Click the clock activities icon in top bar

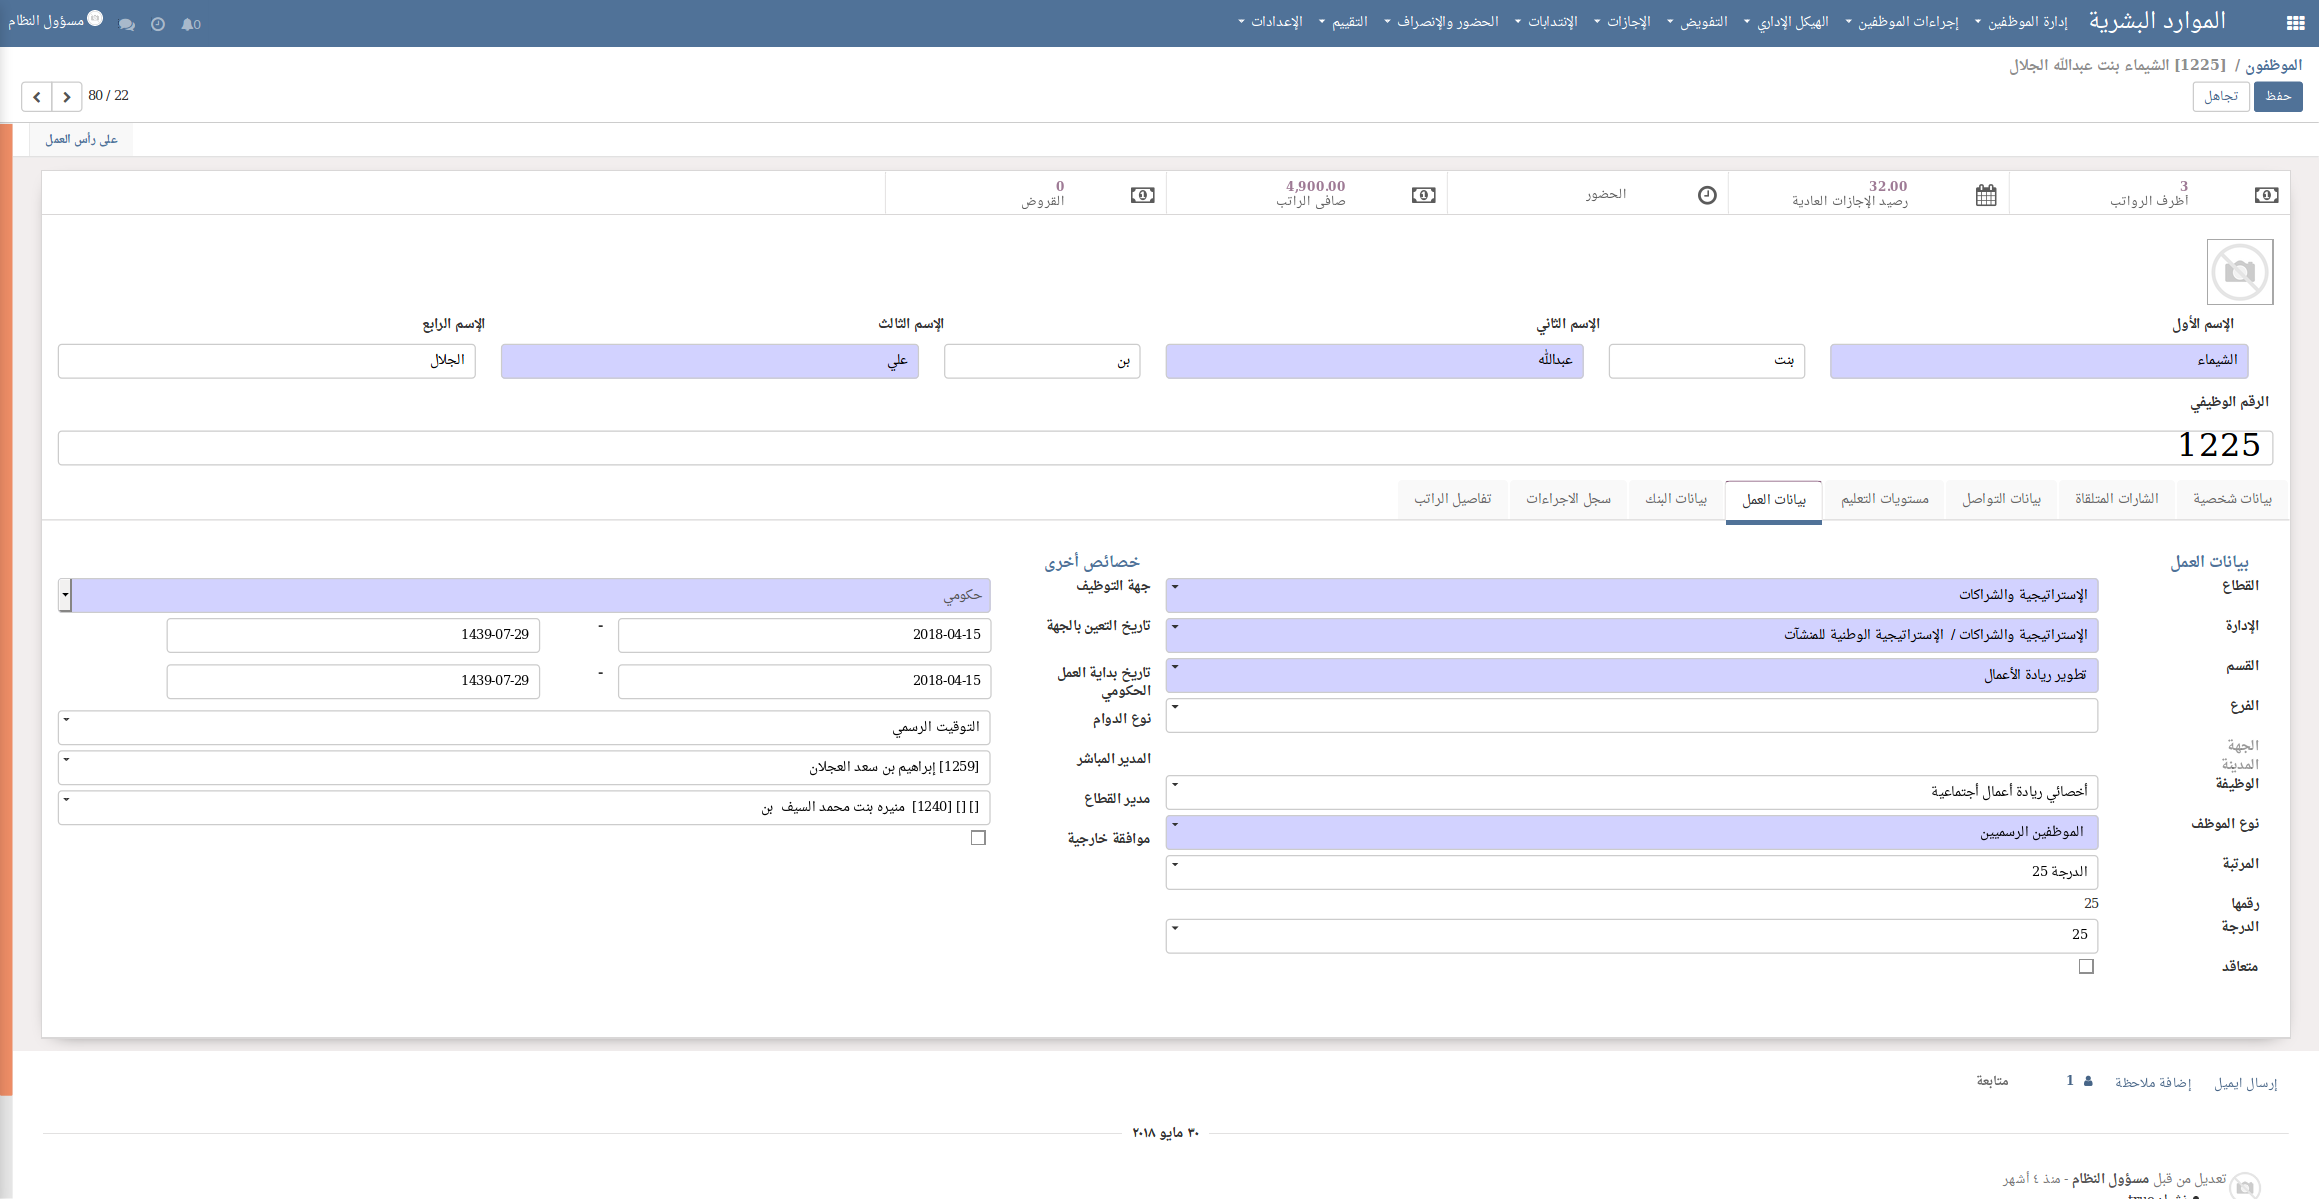coord(158,24)
